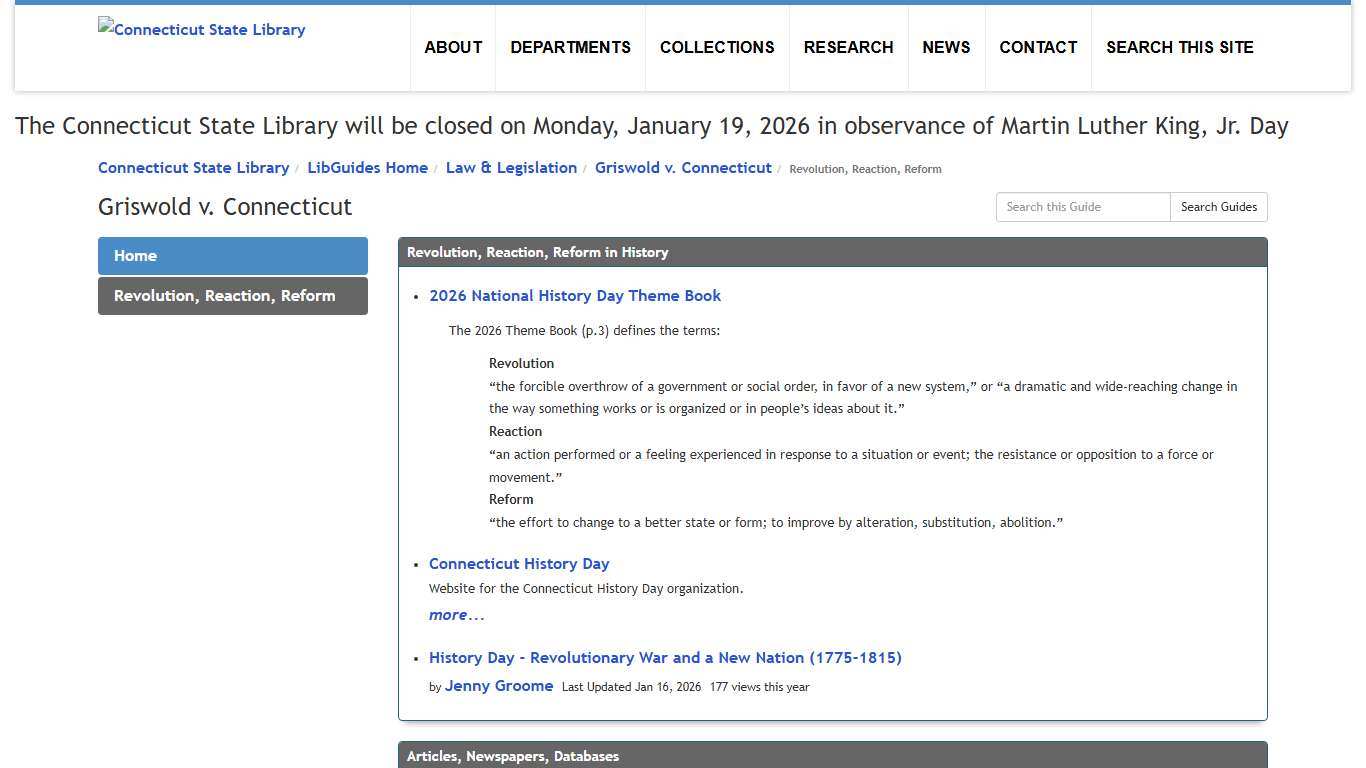Open the RESEARCH navigation item
Screen dimensions: 1366x768
(848, 47)
